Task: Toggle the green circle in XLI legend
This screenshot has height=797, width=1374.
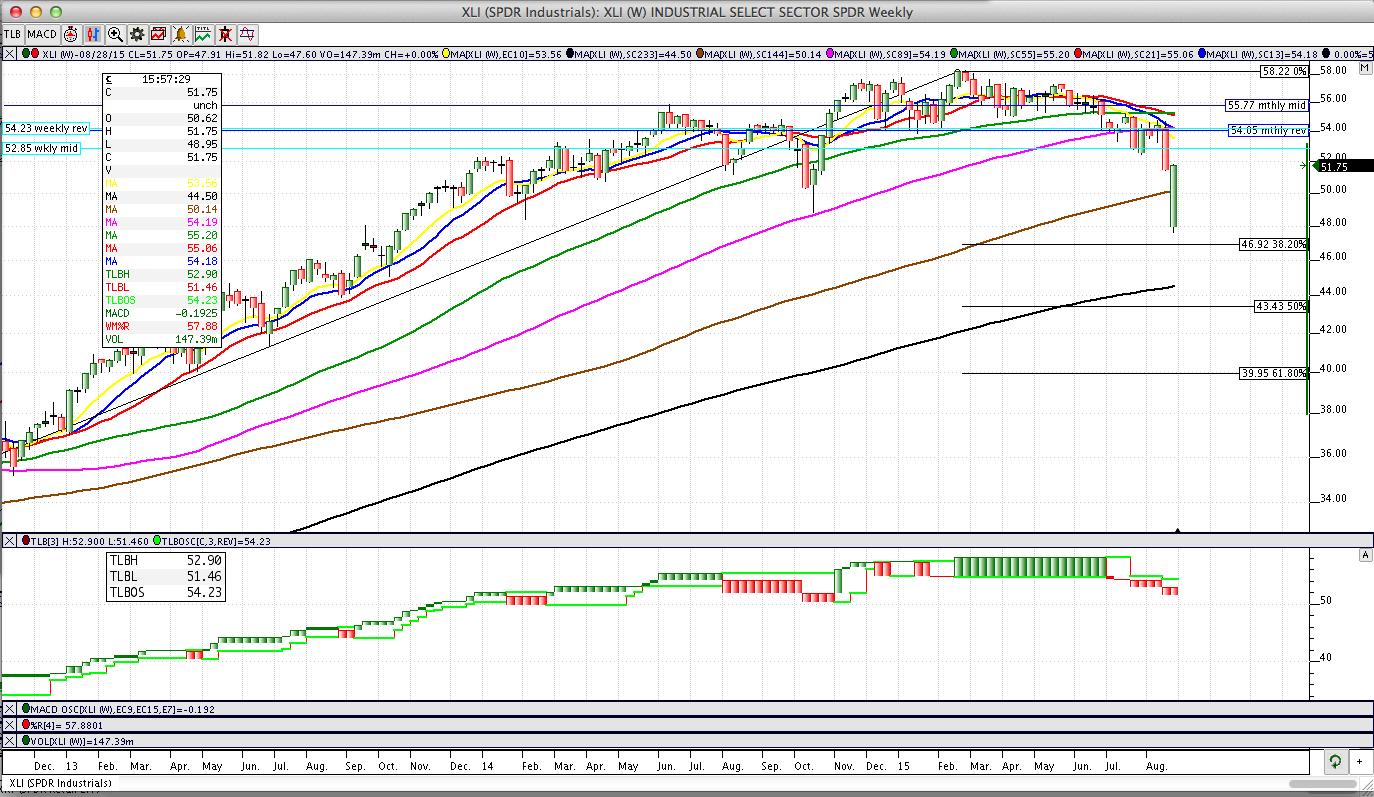Action: tap(26, 53)
